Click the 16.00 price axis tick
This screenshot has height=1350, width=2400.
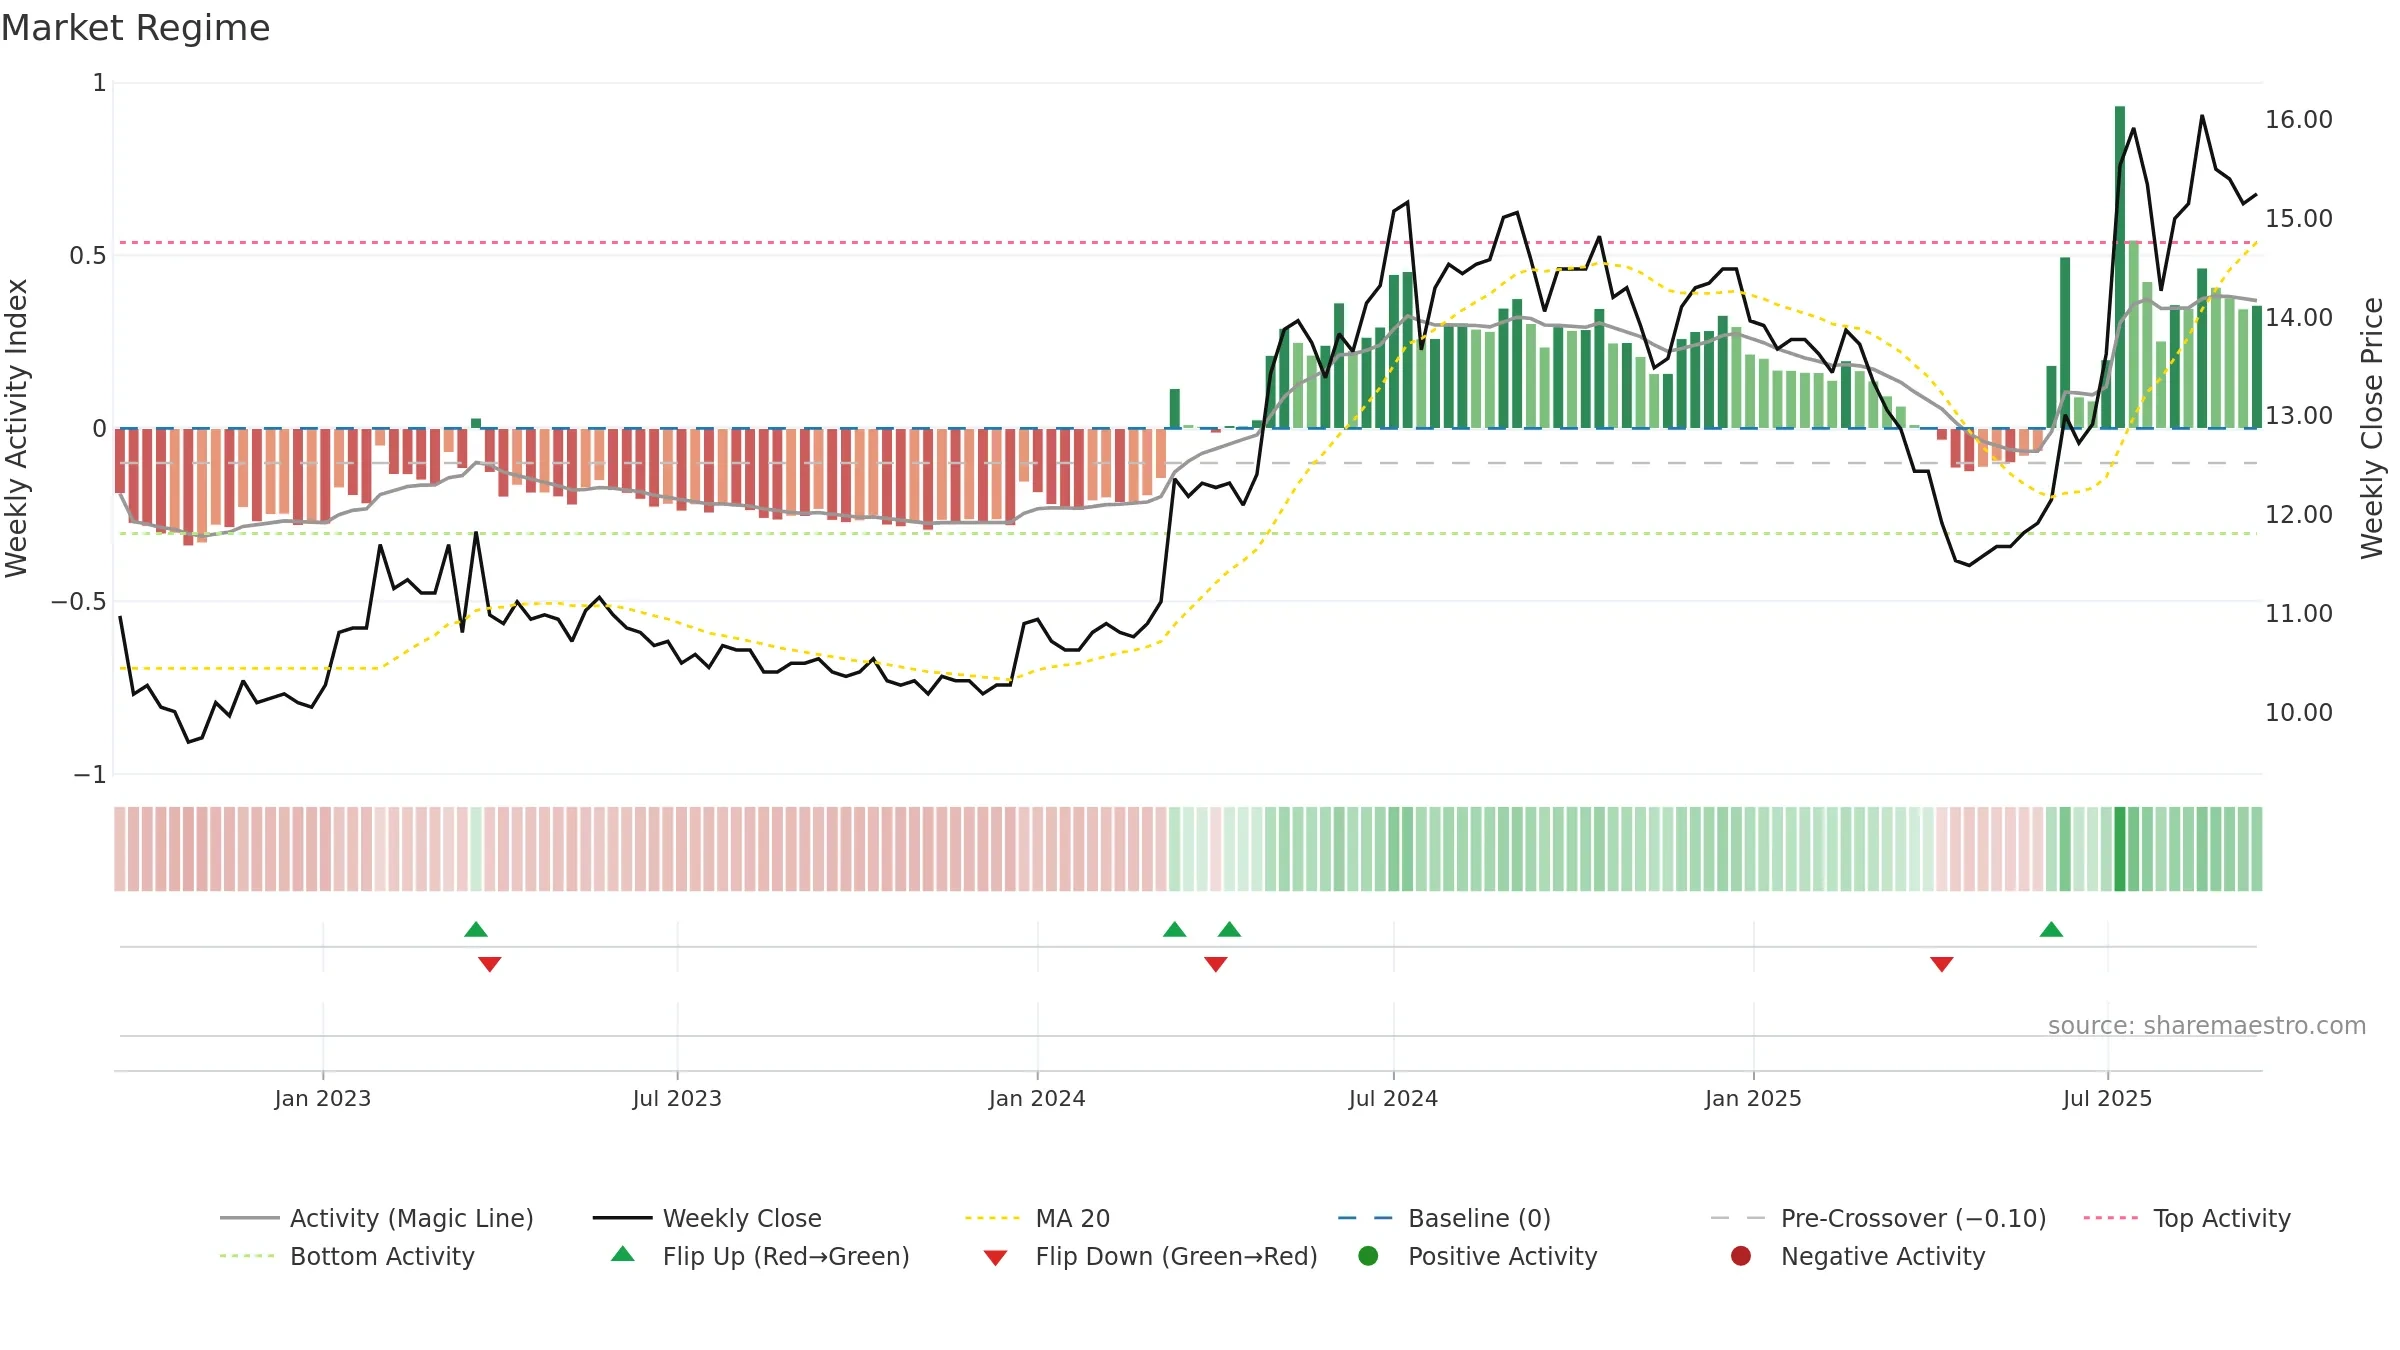pyautogui.click(x=2299, y=119)
